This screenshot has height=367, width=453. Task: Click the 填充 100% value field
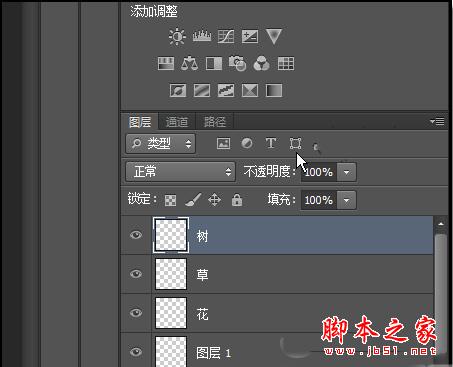point(319,200)
